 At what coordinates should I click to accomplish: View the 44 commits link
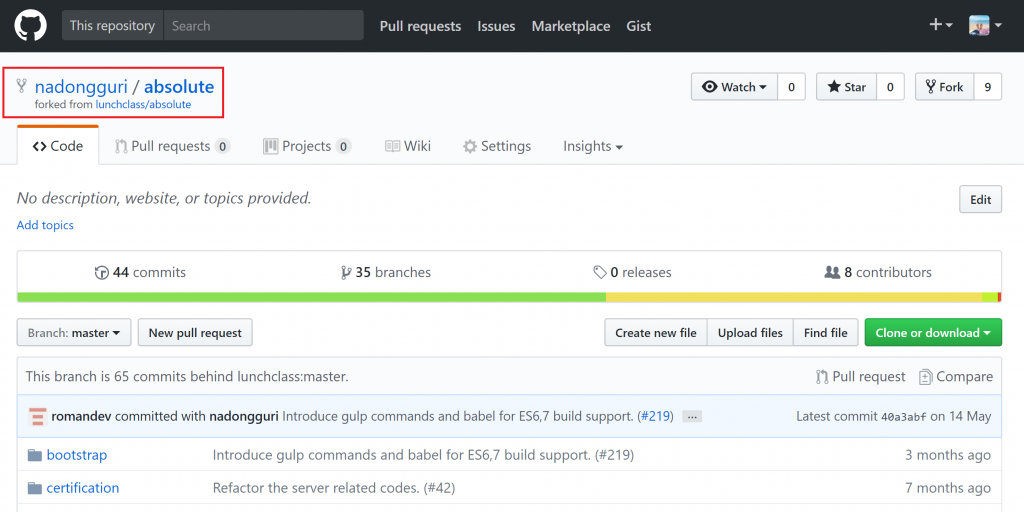point(140,272)
